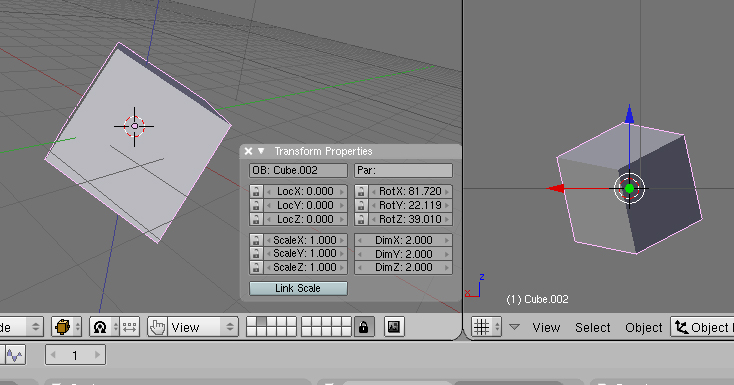Click the transform manipulator arrows icon
This screenshot has height=385, width=734.
coord(130,327)
